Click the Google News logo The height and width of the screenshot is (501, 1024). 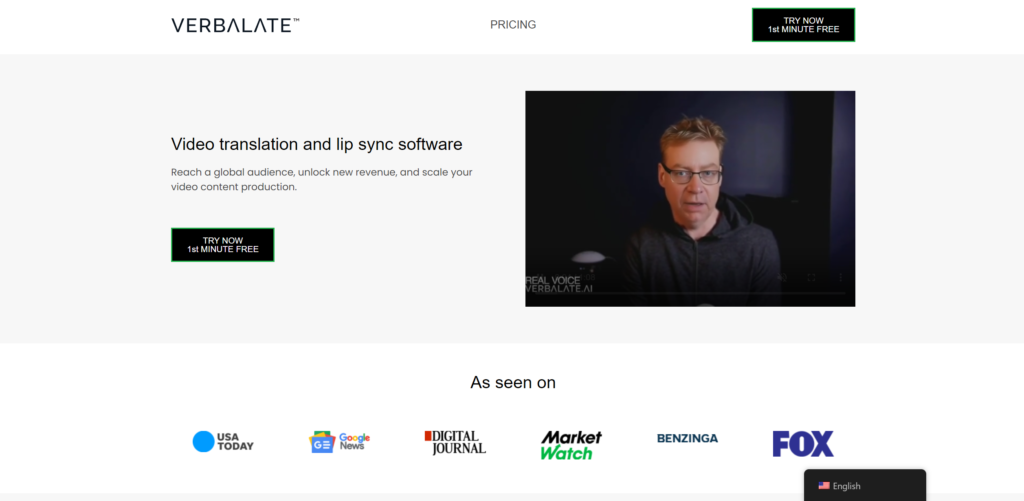(340, 441)
